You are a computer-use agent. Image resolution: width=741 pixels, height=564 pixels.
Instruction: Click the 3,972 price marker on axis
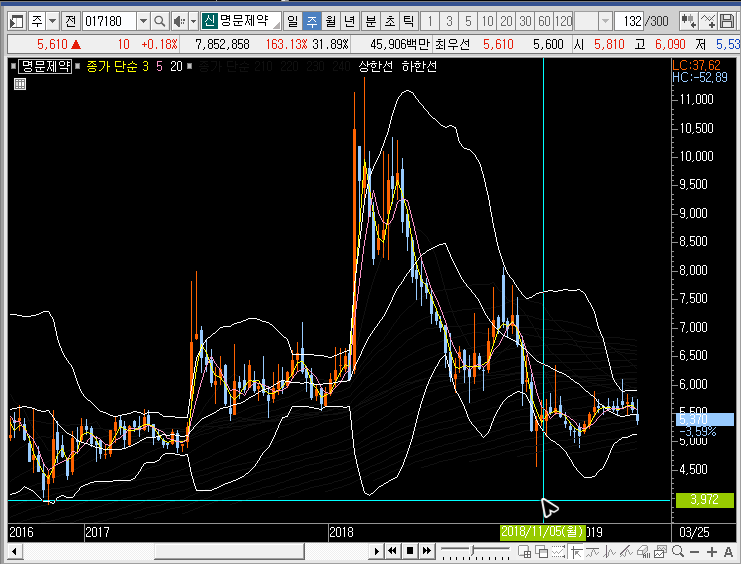click(705, 500)
